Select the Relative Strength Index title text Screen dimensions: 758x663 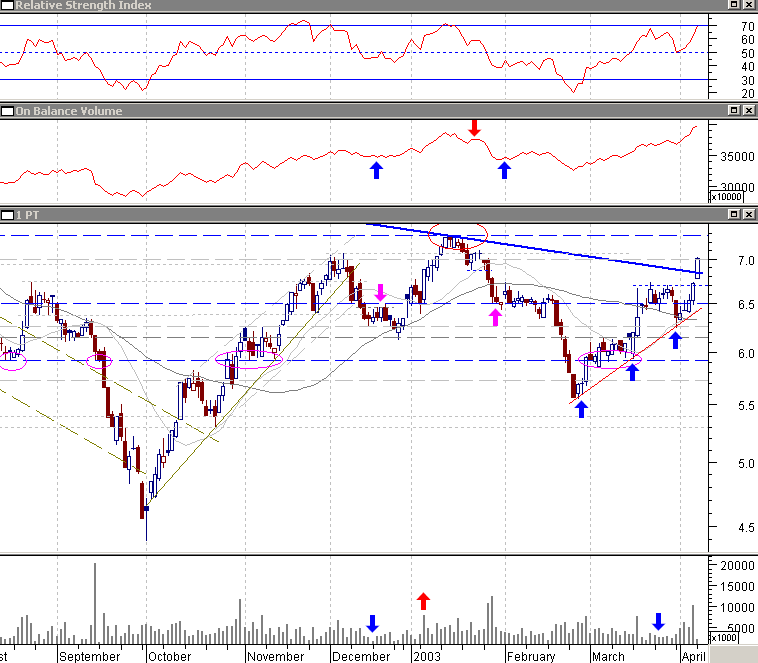(x=83, y=5)
